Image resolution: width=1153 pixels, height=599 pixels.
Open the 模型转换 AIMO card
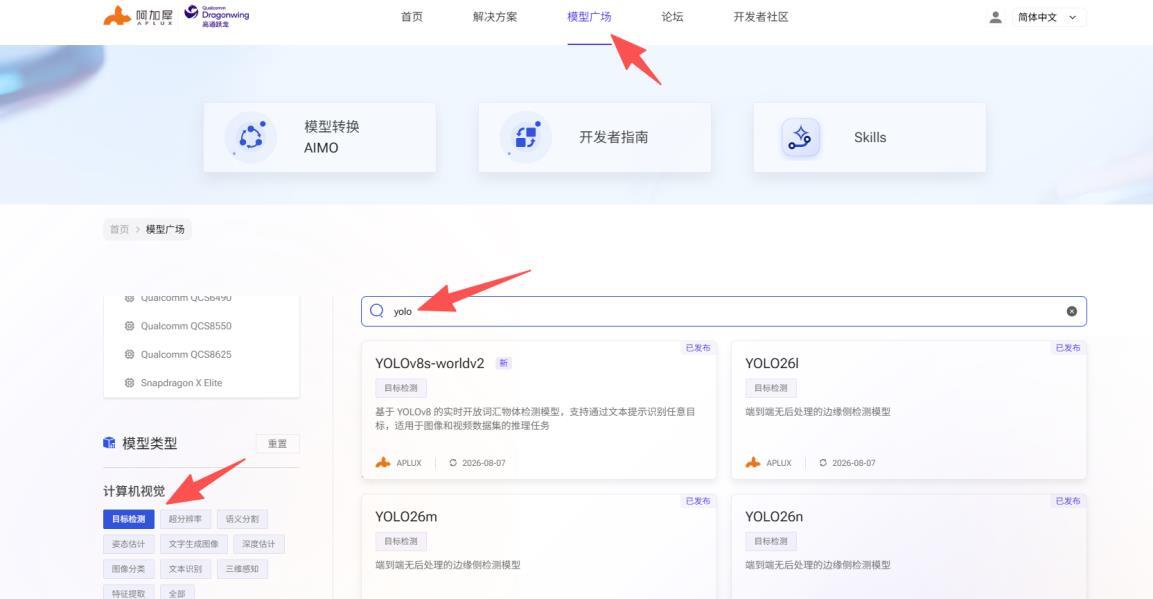320,137
